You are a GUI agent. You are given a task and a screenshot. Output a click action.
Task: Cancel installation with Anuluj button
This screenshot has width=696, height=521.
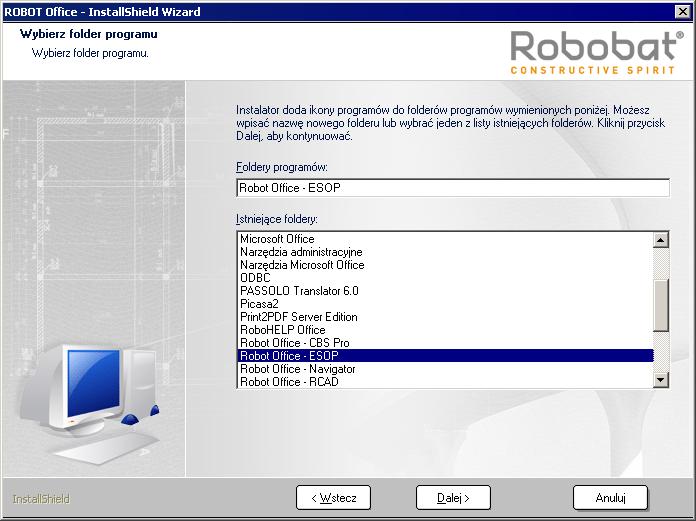pyautogui.click(x=610, y=497)
